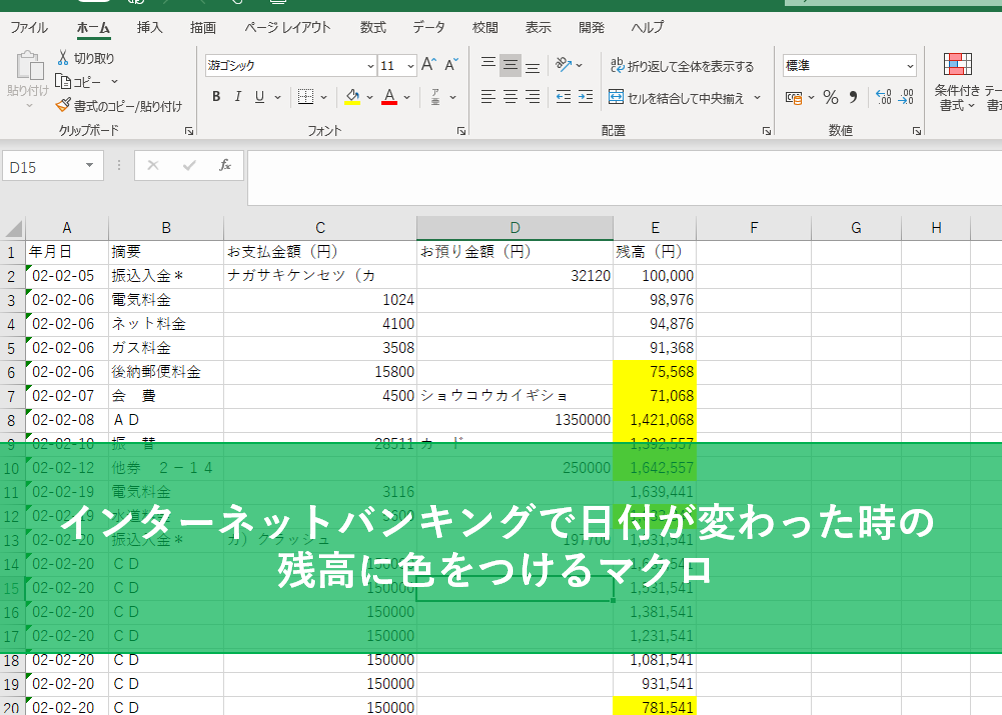
Task: Click the insert function fx icon
Action: click(225, 165)
